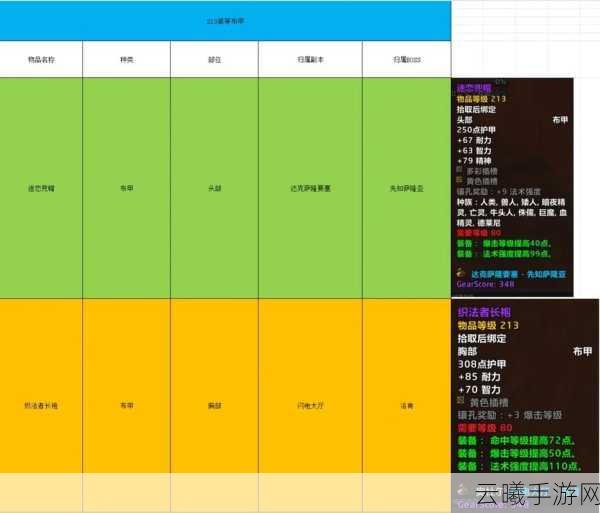Select the 先知萨隆亚 boss cell
Viewport: 600px width, 513px height.
(x=407, y=188)
